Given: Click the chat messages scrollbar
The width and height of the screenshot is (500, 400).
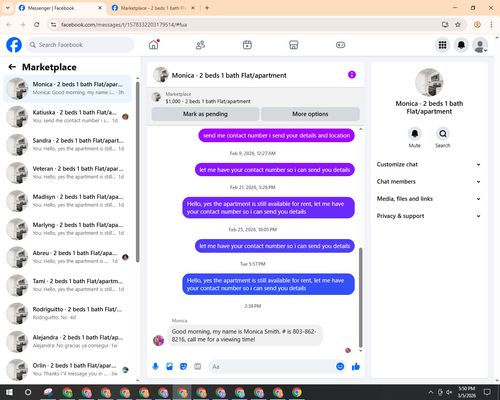Looking at the screenshot, I should (x=360, y=298).
